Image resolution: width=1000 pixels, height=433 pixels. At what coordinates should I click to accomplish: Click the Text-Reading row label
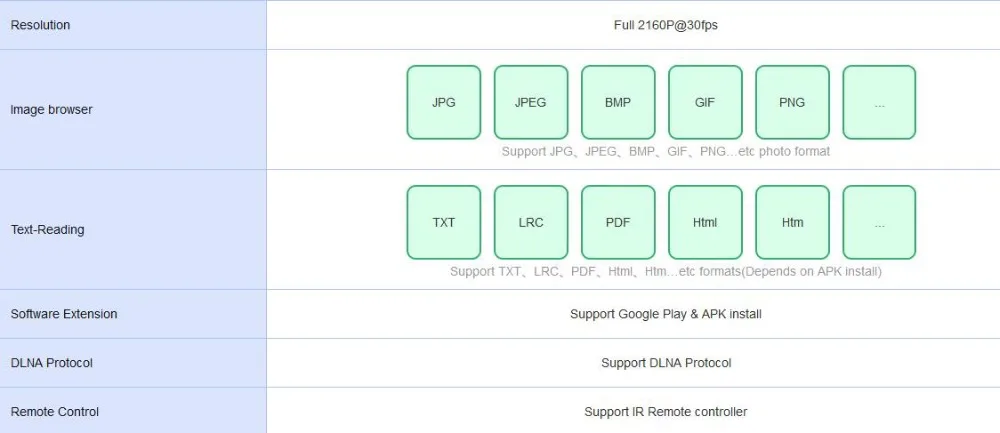pyautogui.click(x=47, y=230)
